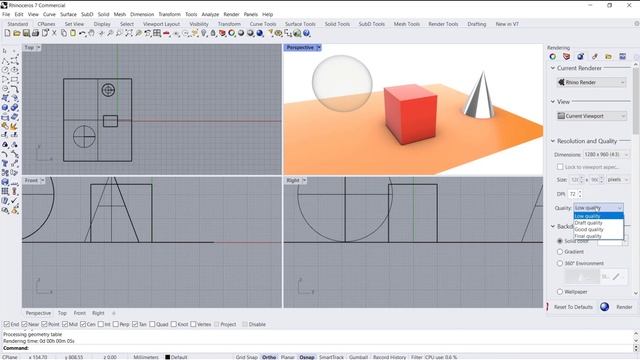The width and height of the screenshot is (640, 360).
Task: Toggle Grid Snap in status bar
Action: pyautogui.click(x=247, y=357)
